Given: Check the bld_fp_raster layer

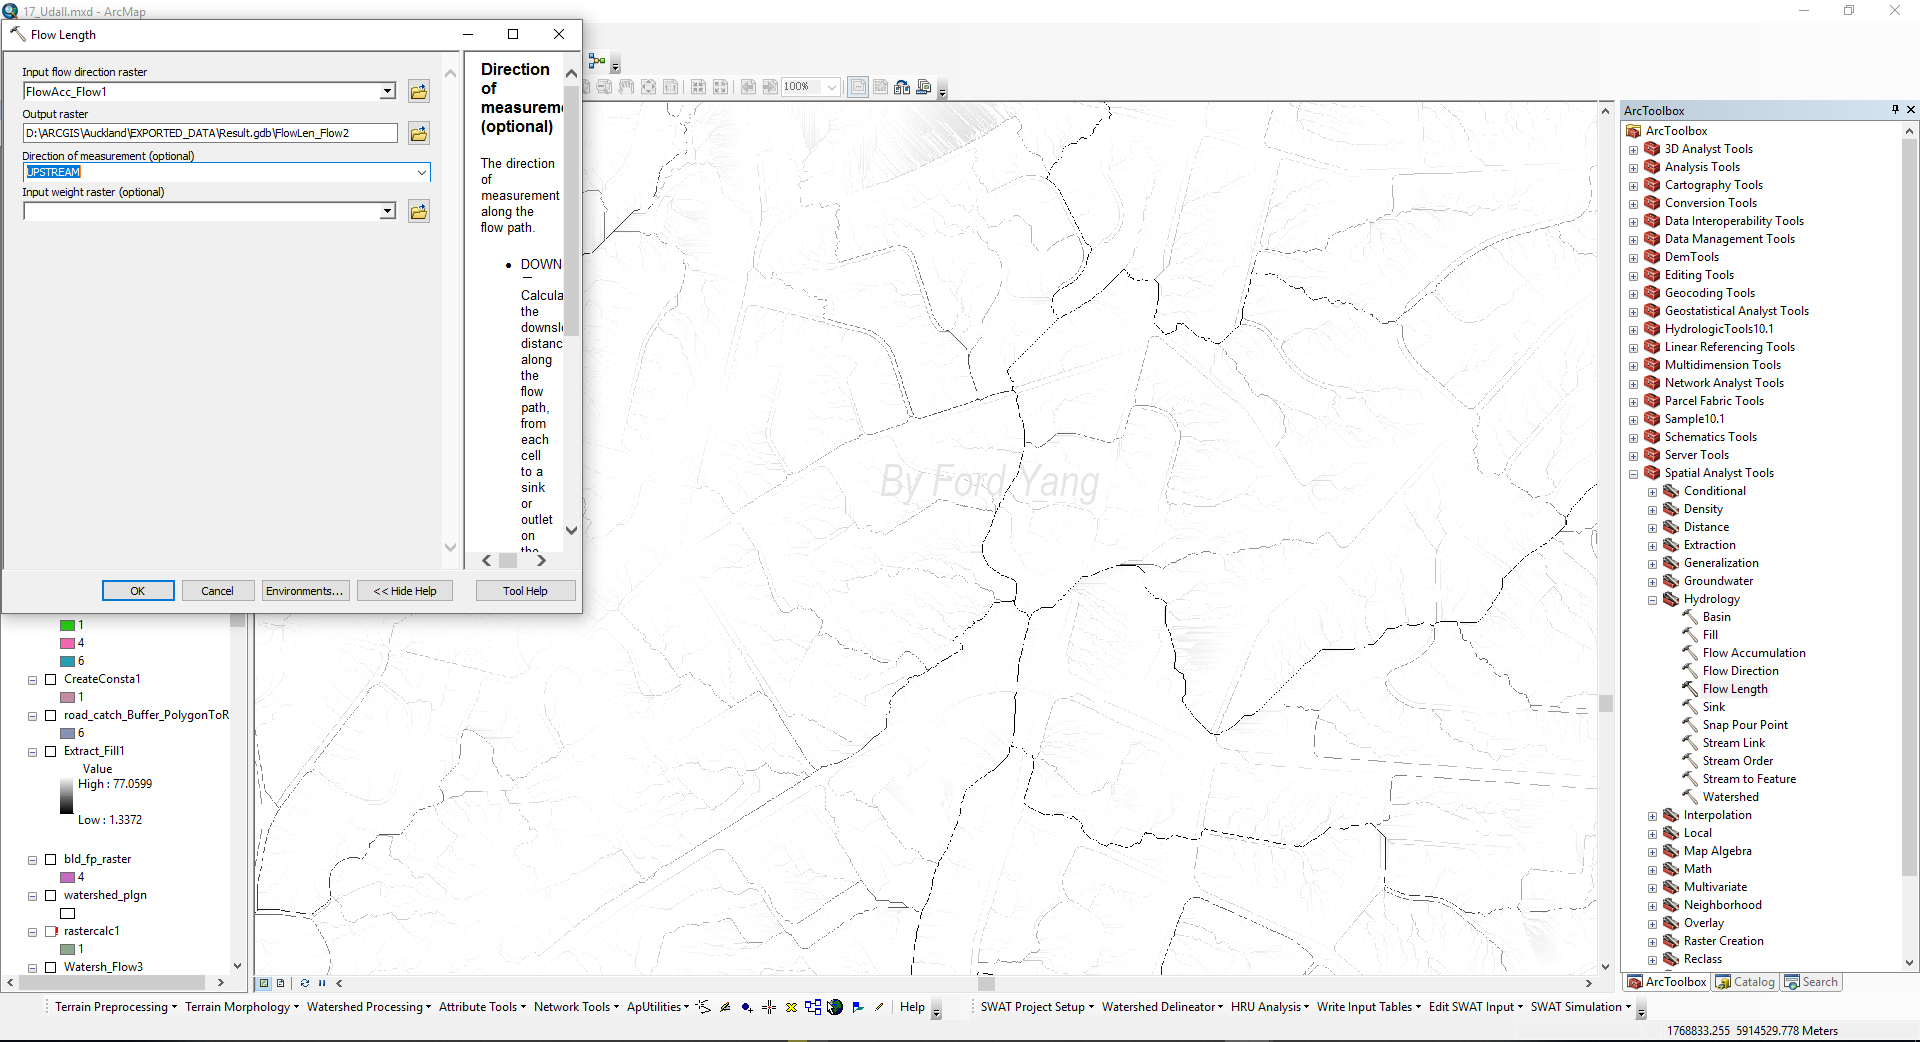Looking at the screenshot, I should 50,859.
